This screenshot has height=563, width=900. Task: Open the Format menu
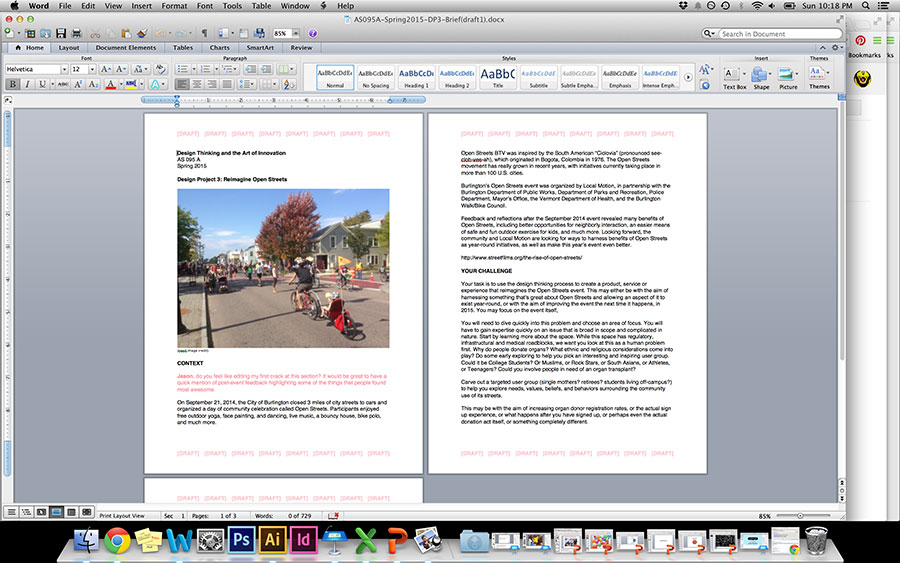tap(174, 6)
